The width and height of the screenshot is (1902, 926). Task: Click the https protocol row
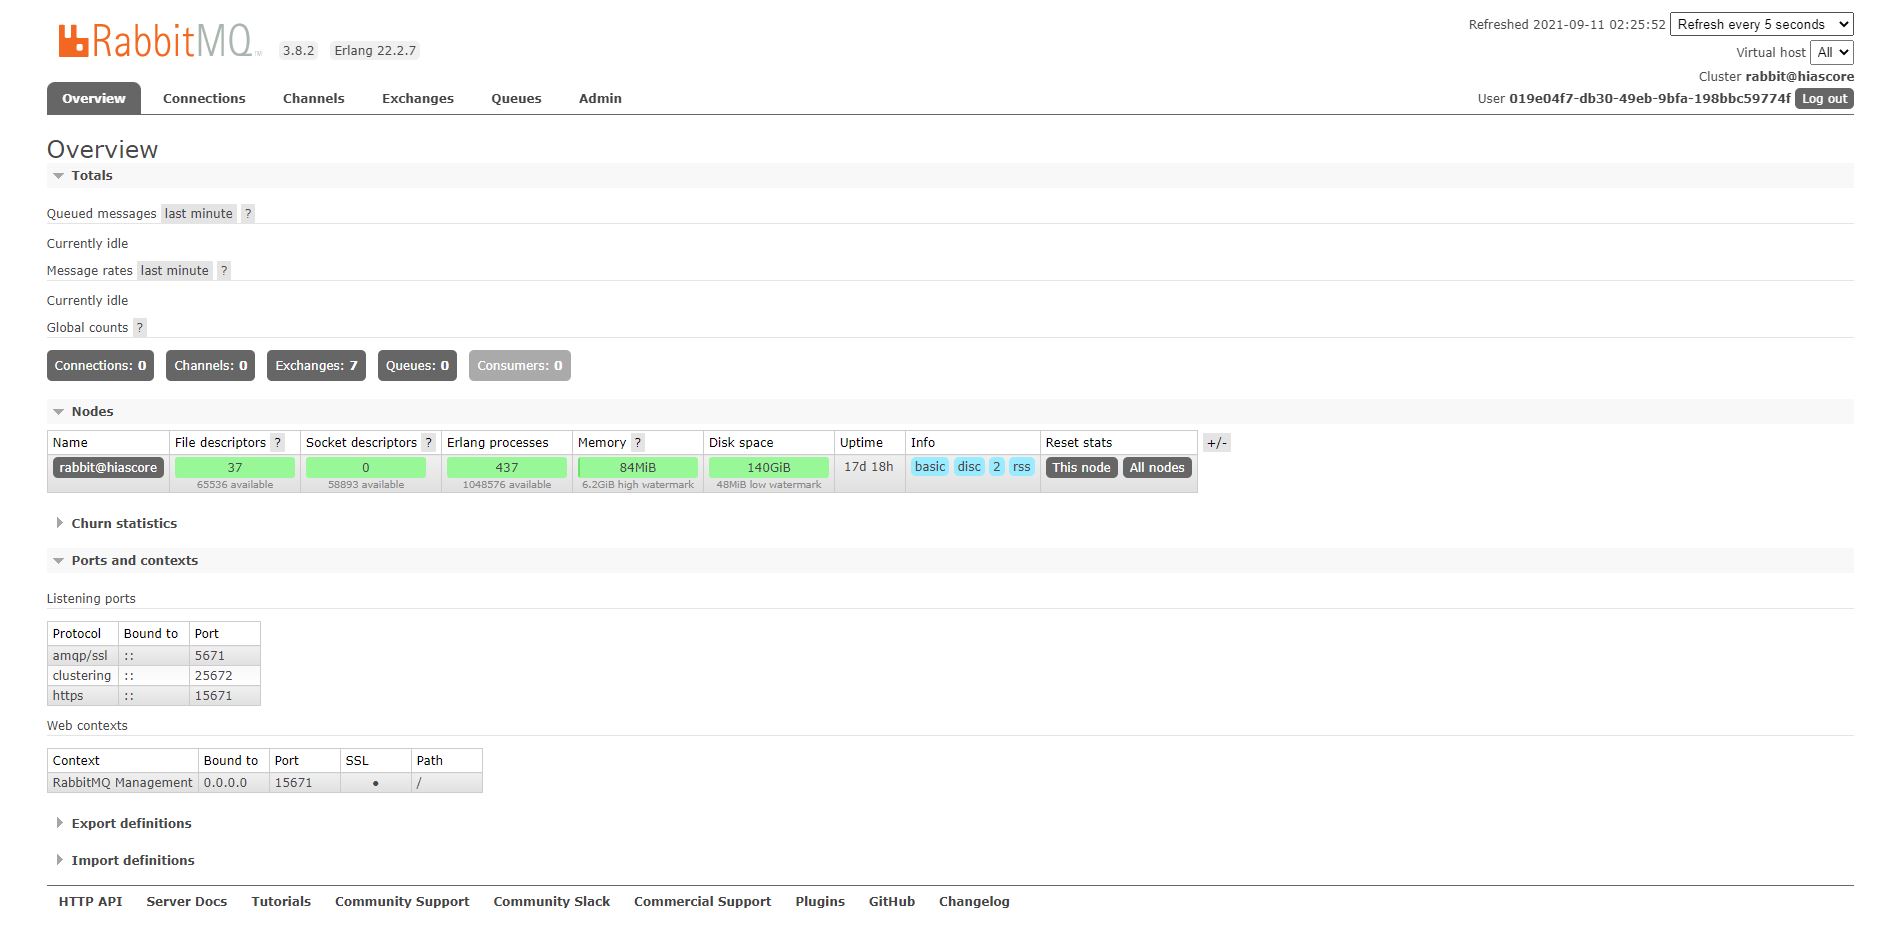pos(154,695)
